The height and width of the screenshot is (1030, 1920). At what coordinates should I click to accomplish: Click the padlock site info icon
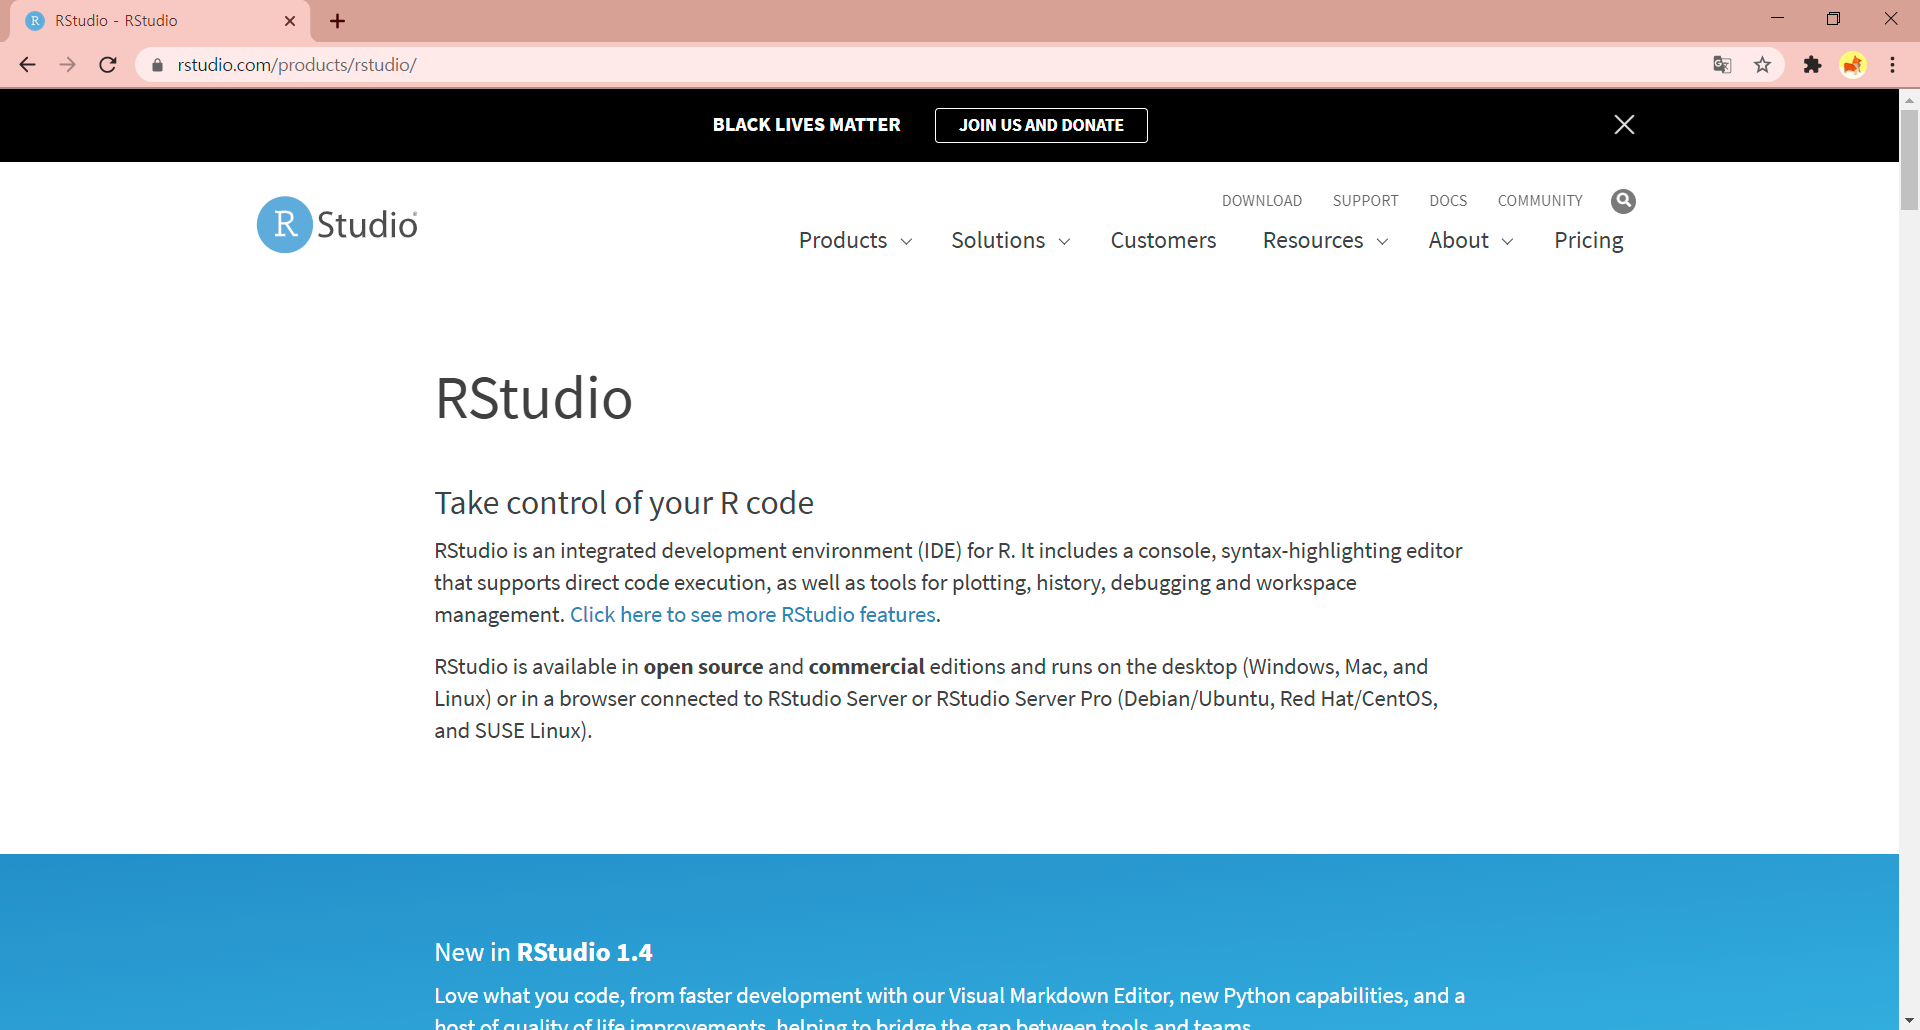[x=157, y=65]
